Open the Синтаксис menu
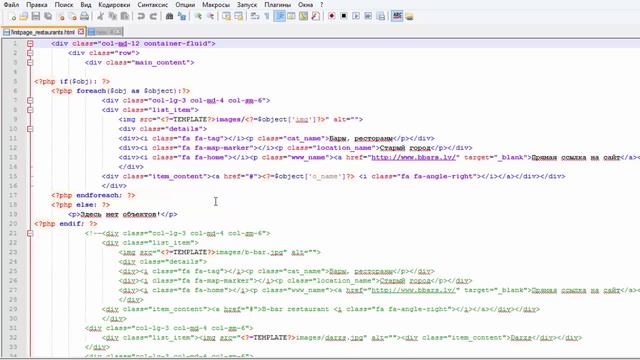Screen dimensions: 640x360 (153, 5)
